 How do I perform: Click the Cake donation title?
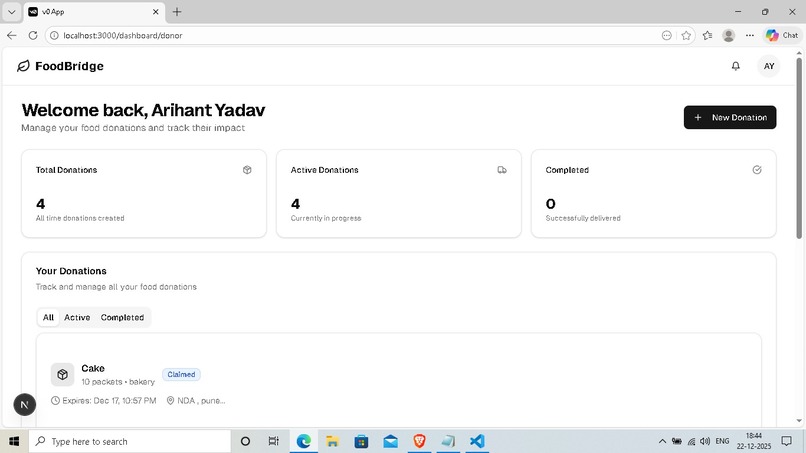click(93, 368)
